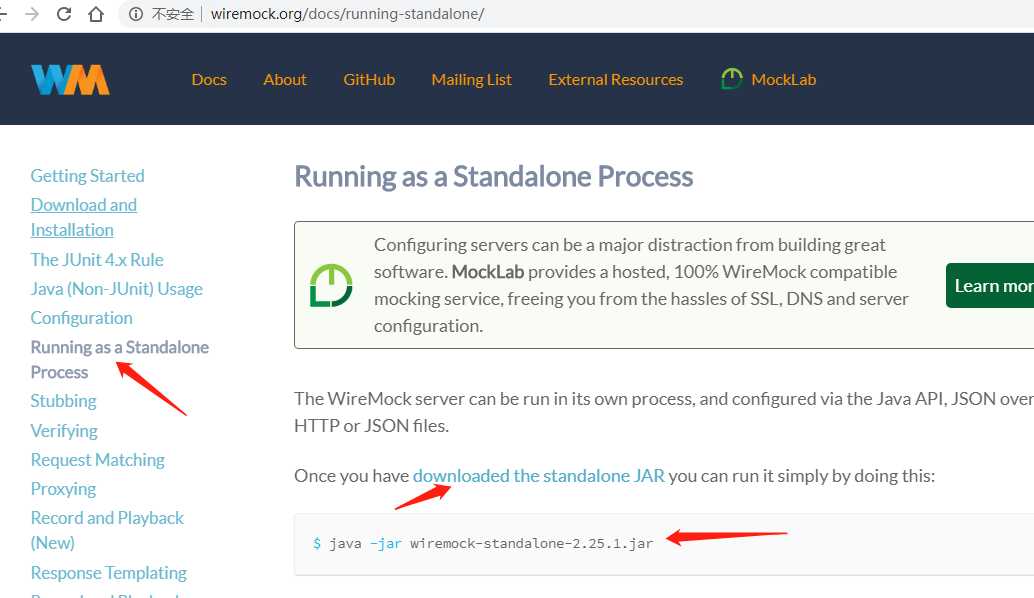1034x598 pixels.
Task: Open Java (Non-JUnit) Usage link
Action: click(x=117, y=289)
